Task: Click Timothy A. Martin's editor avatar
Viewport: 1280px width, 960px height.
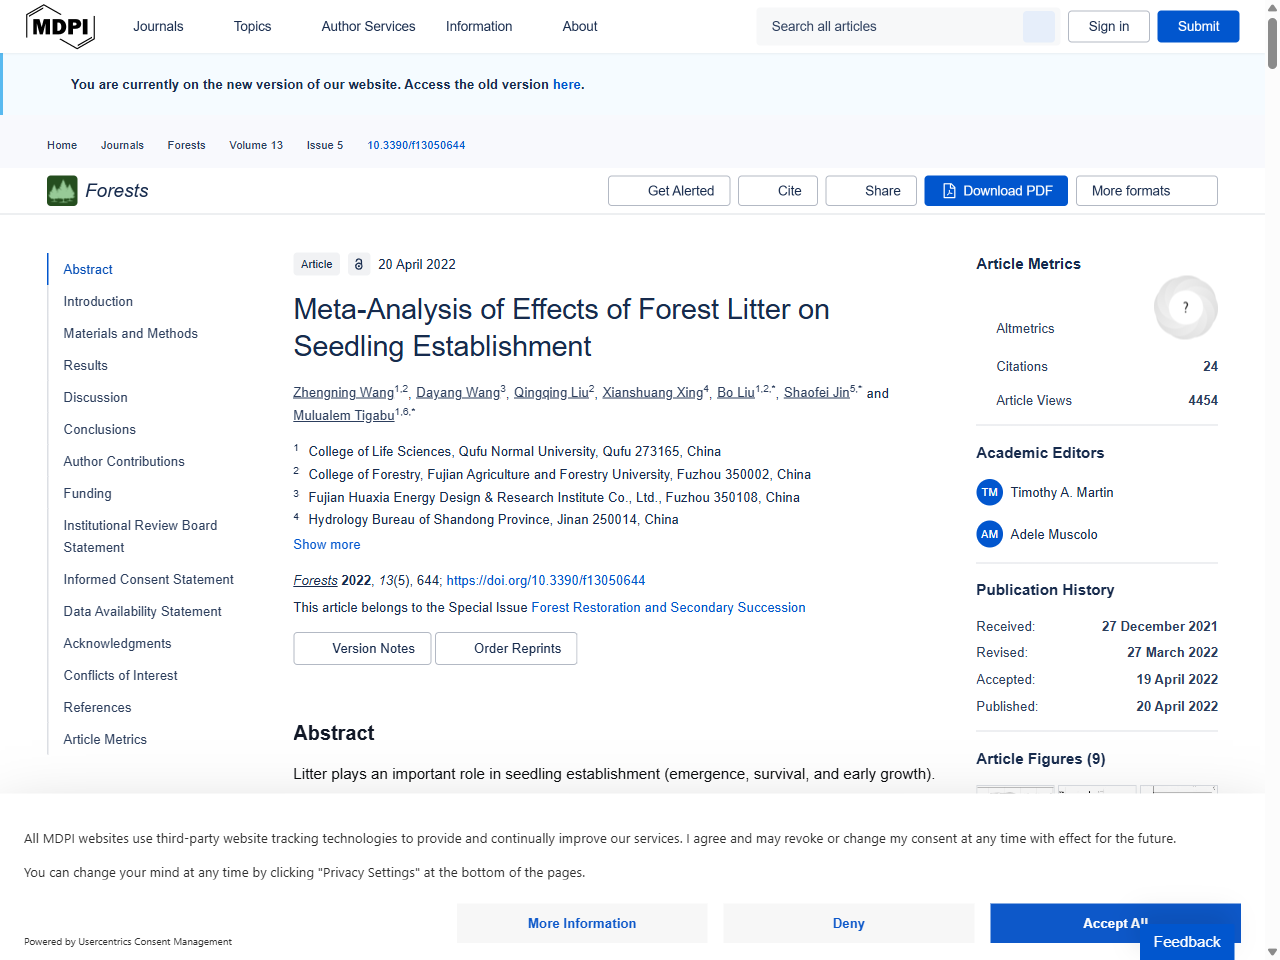Action: click(989, 492)
